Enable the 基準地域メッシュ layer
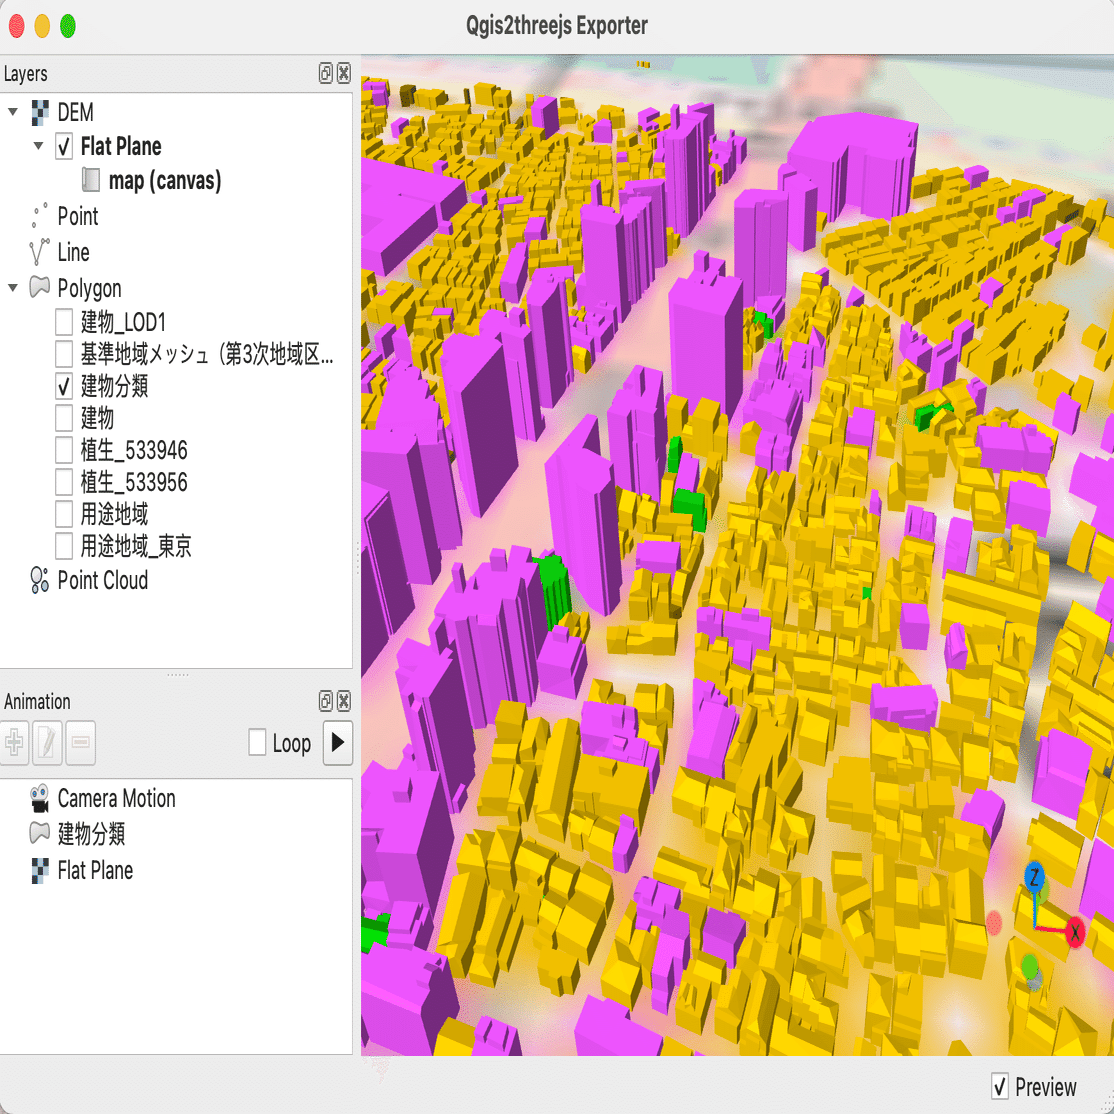This screenshot has width=1114, height=1114. pyautogui.click(x=64, y=353)
